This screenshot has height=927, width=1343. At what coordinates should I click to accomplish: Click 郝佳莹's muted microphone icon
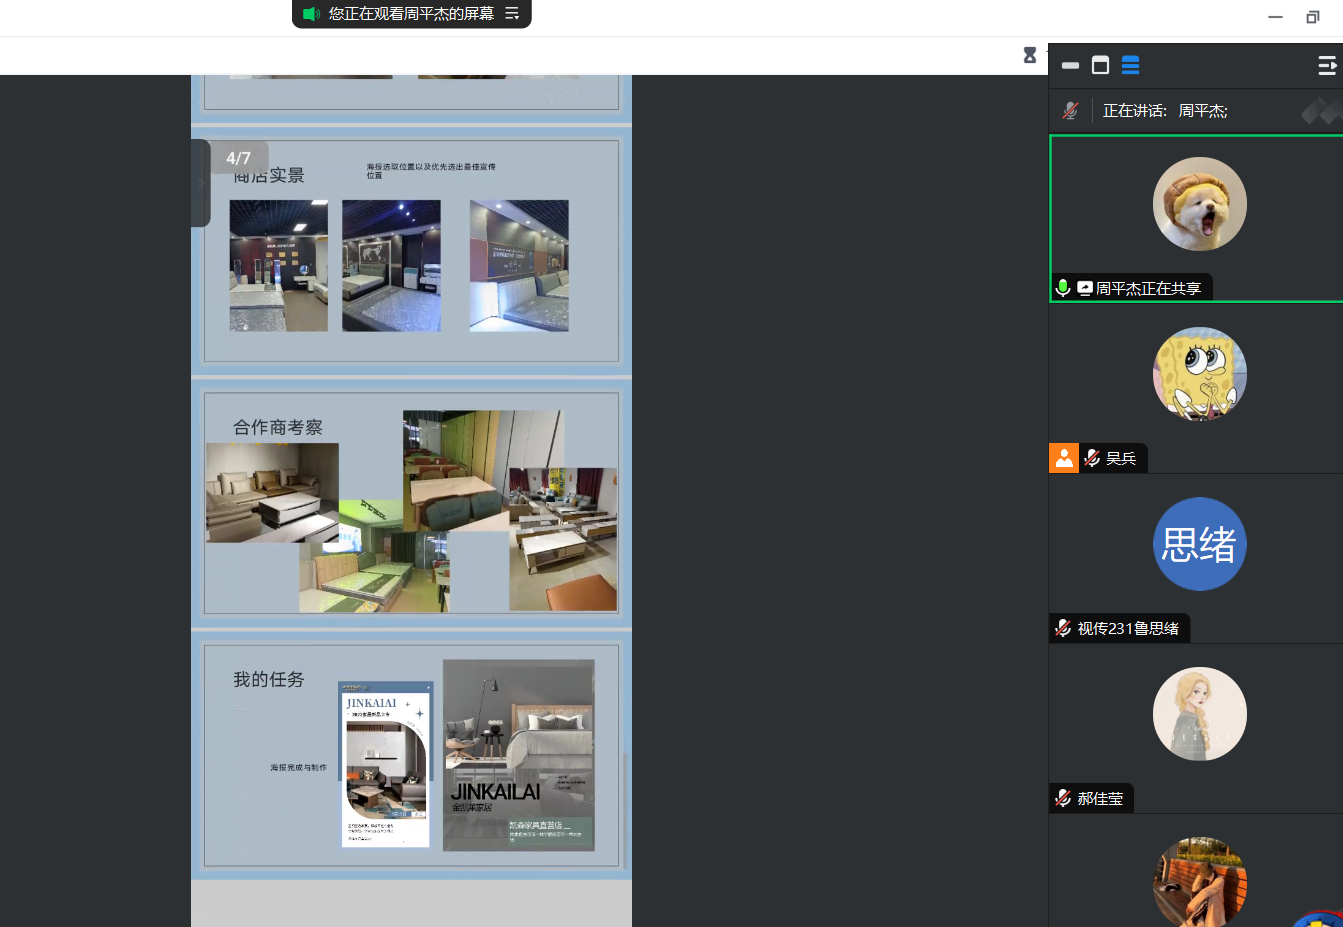pyautogui.click(x=1063, y=798)
